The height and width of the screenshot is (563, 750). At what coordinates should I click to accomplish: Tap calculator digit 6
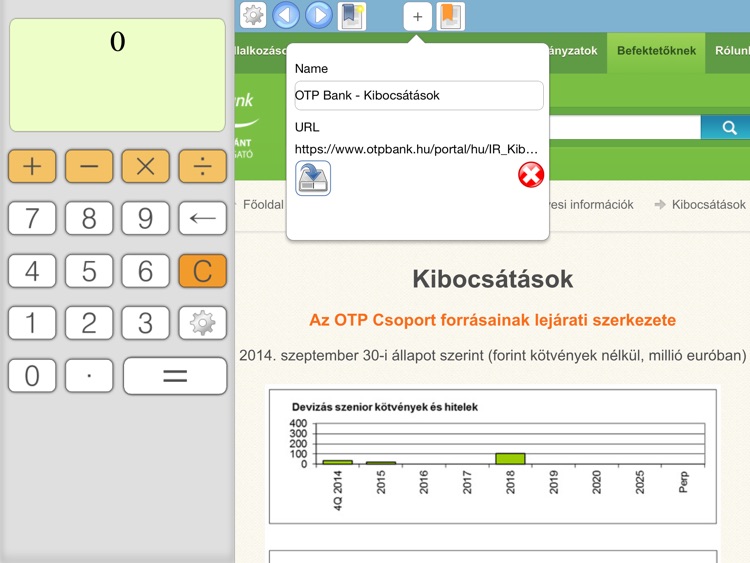tap(145, 271)
